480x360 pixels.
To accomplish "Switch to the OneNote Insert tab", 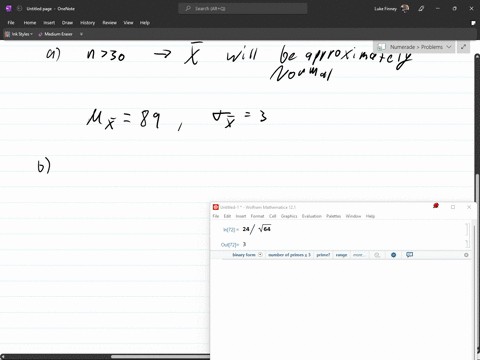I will click(x=49, y=23).
